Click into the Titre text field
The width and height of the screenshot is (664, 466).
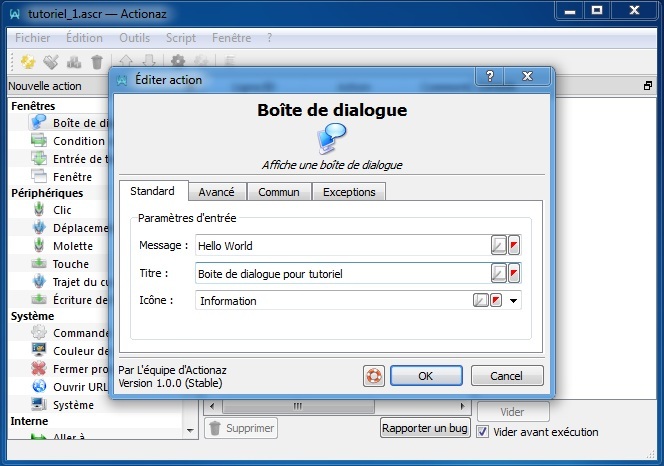(x=342, y=273)
